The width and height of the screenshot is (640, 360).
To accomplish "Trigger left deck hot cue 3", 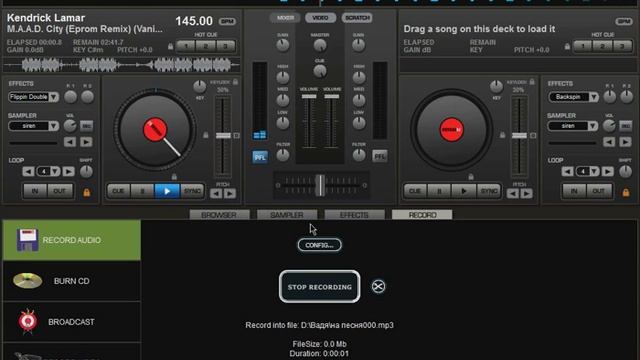I will (225, 46).
